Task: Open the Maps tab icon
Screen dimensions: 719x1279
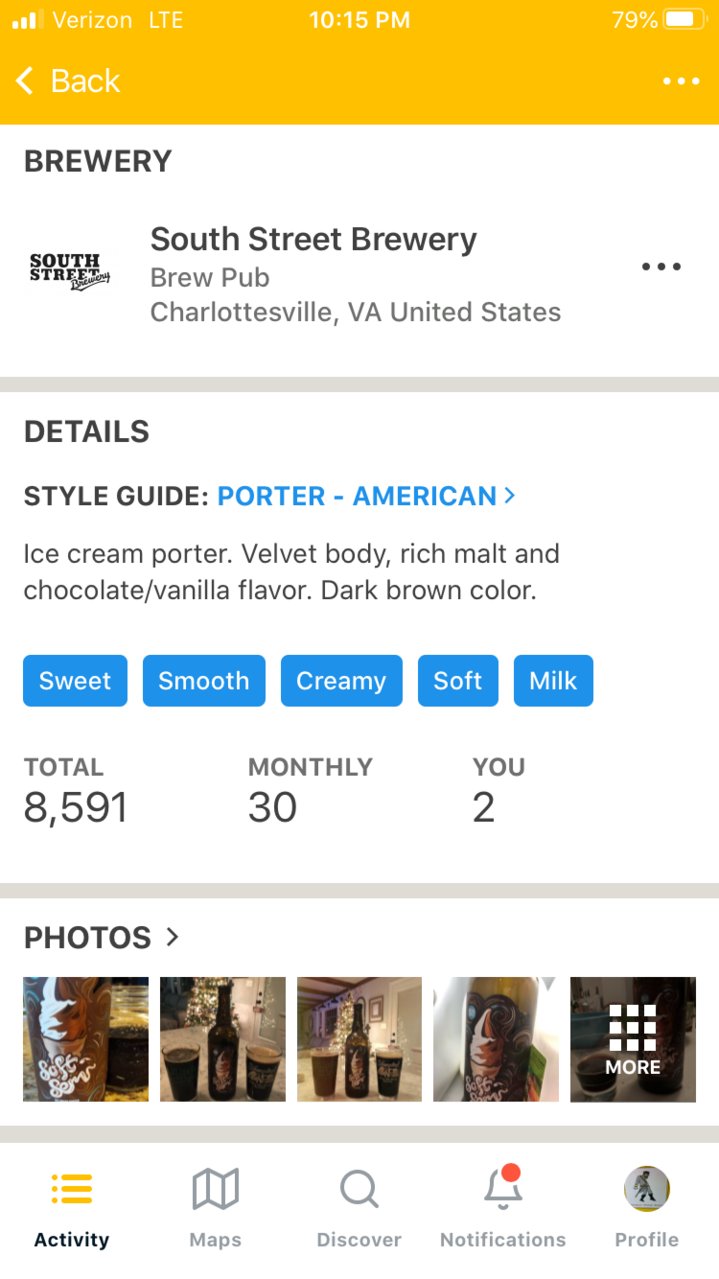Action: point(215,1190)
